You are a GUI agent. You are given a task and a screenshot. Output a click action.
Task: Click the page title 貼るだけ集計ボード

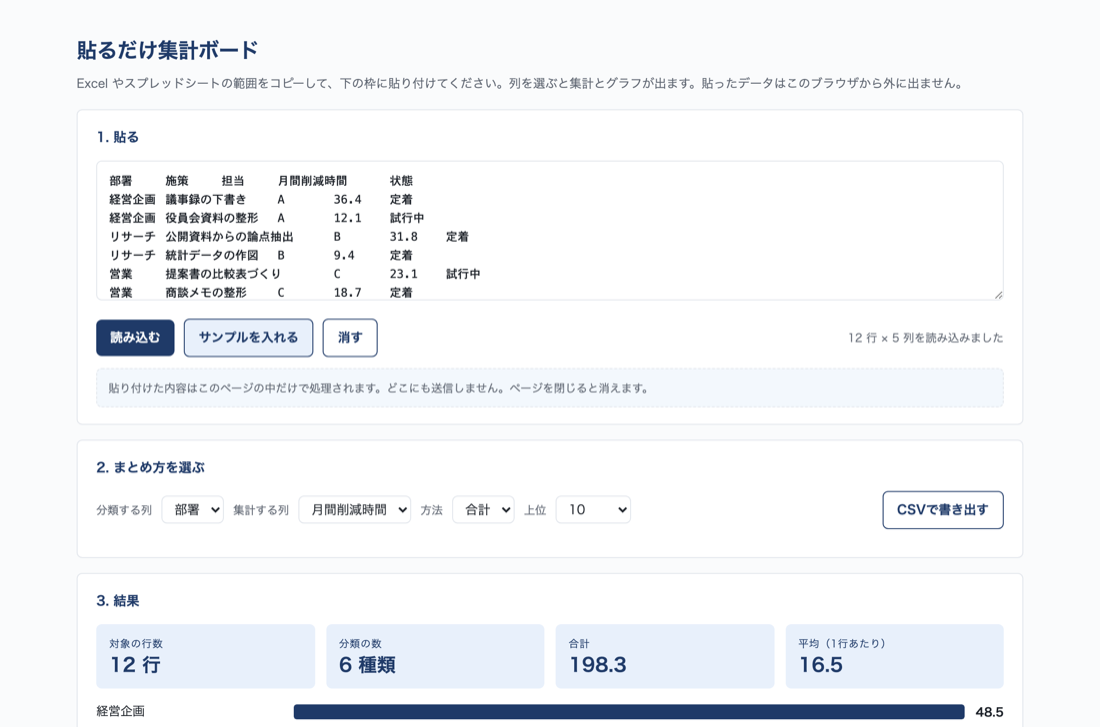168,50
